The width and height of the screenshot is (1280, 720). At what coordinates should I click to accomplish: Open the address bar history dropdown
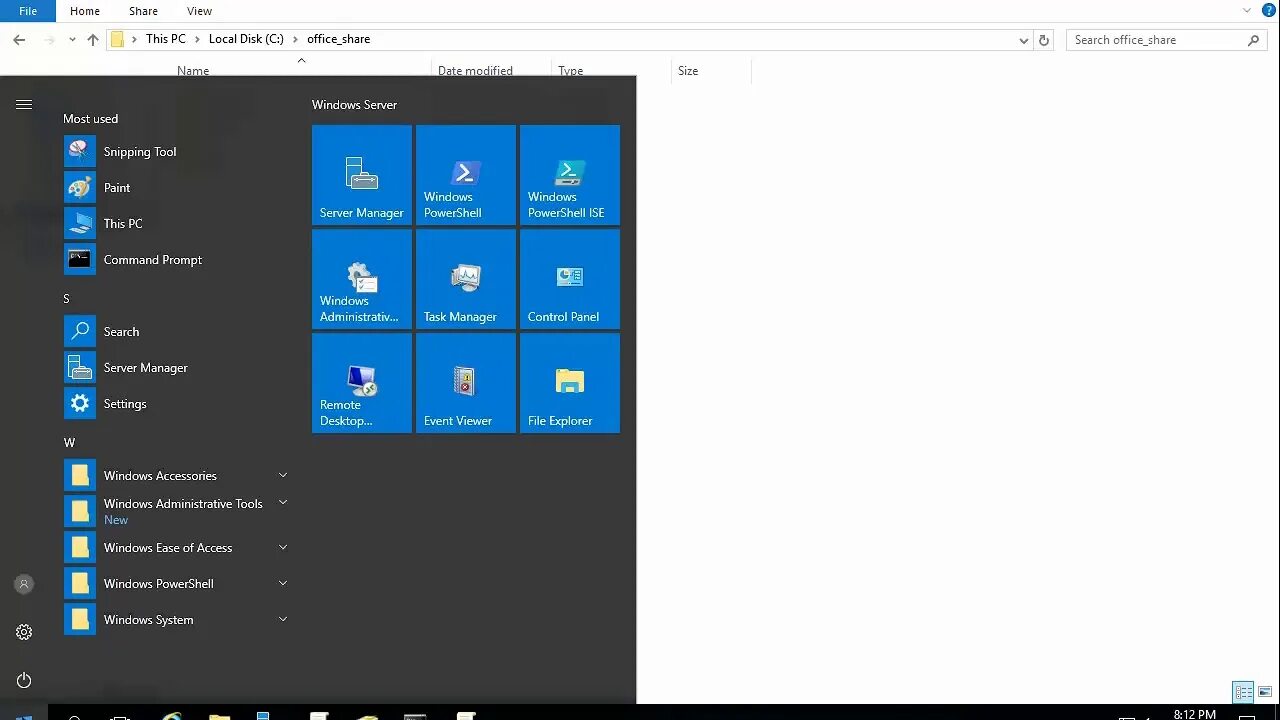(x=1024, y=40)
